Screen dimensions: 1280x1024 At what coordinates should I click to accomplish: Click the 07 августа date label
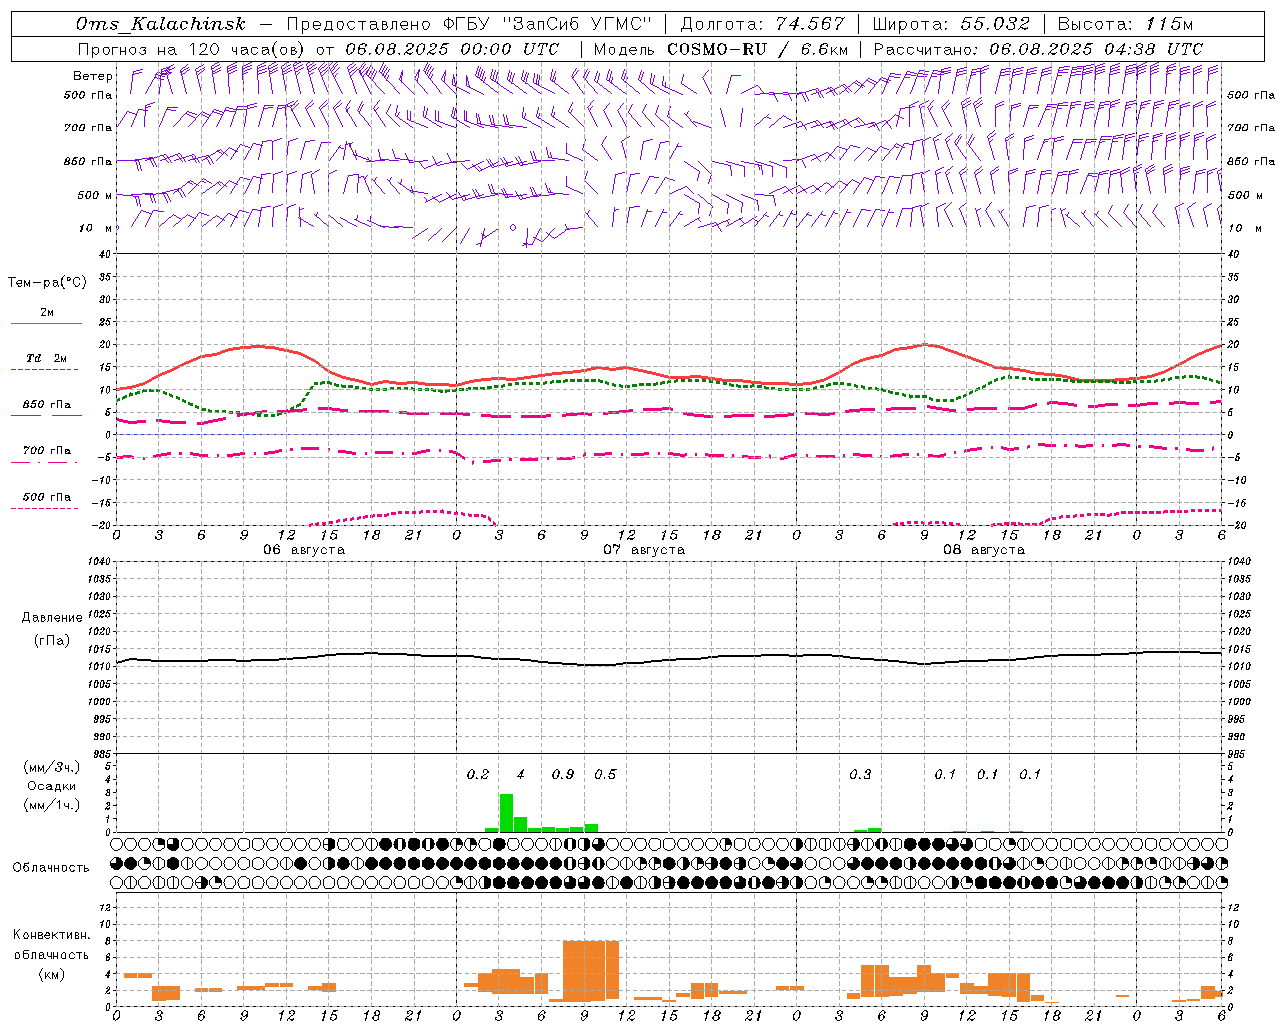coord(644,550)
